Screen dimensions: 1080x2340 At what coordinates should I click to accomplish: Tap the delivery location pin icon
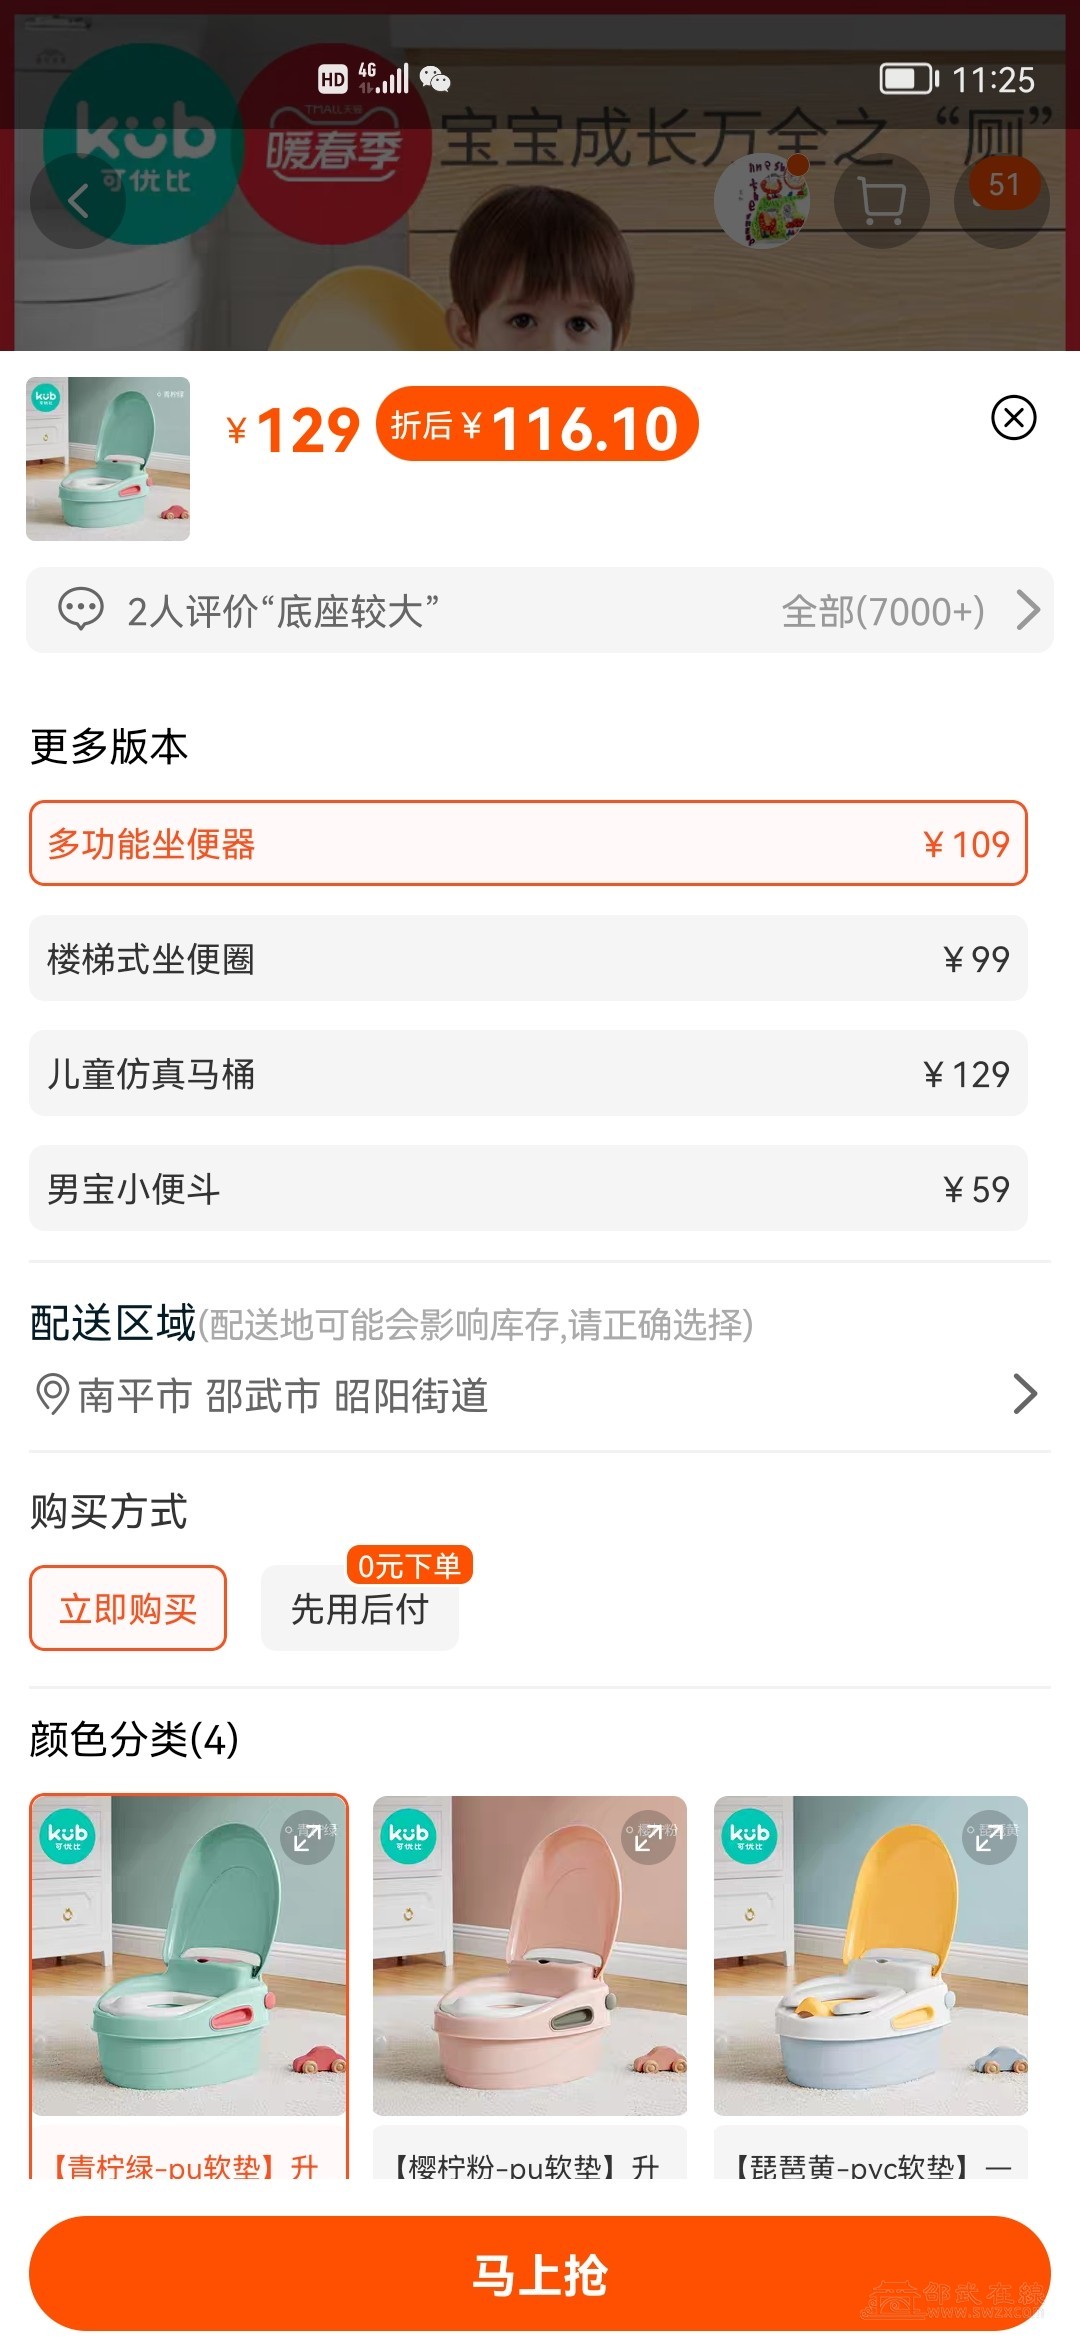(x=52, y=1394)
